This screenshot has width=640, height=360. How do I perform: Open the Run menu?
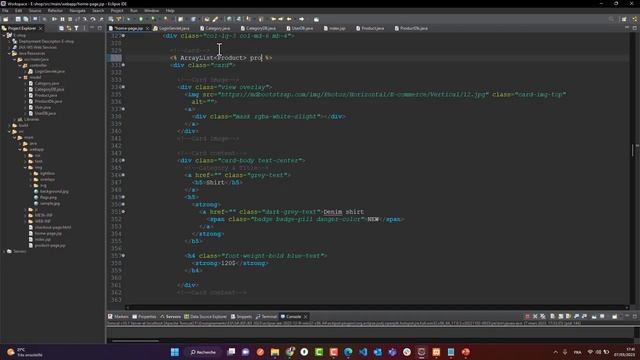pyautogui.click(x=133, y=11)
